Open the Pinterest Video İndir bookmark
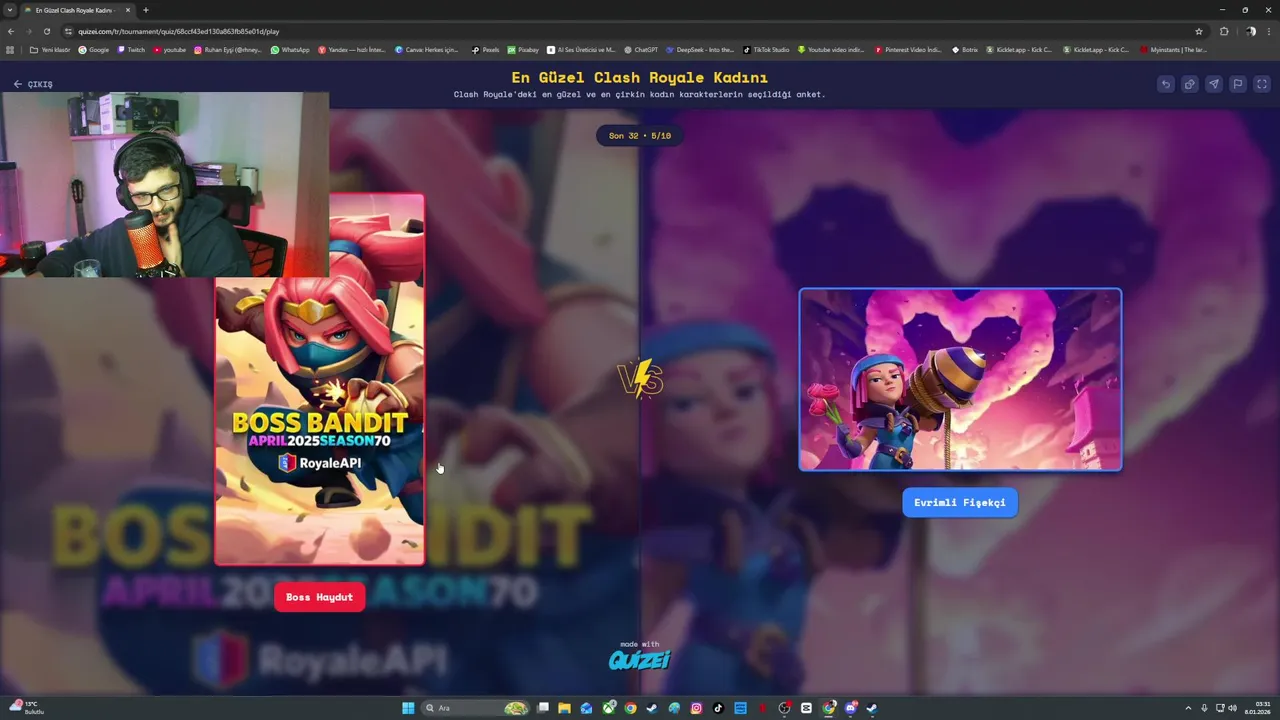 coord(908,49)
